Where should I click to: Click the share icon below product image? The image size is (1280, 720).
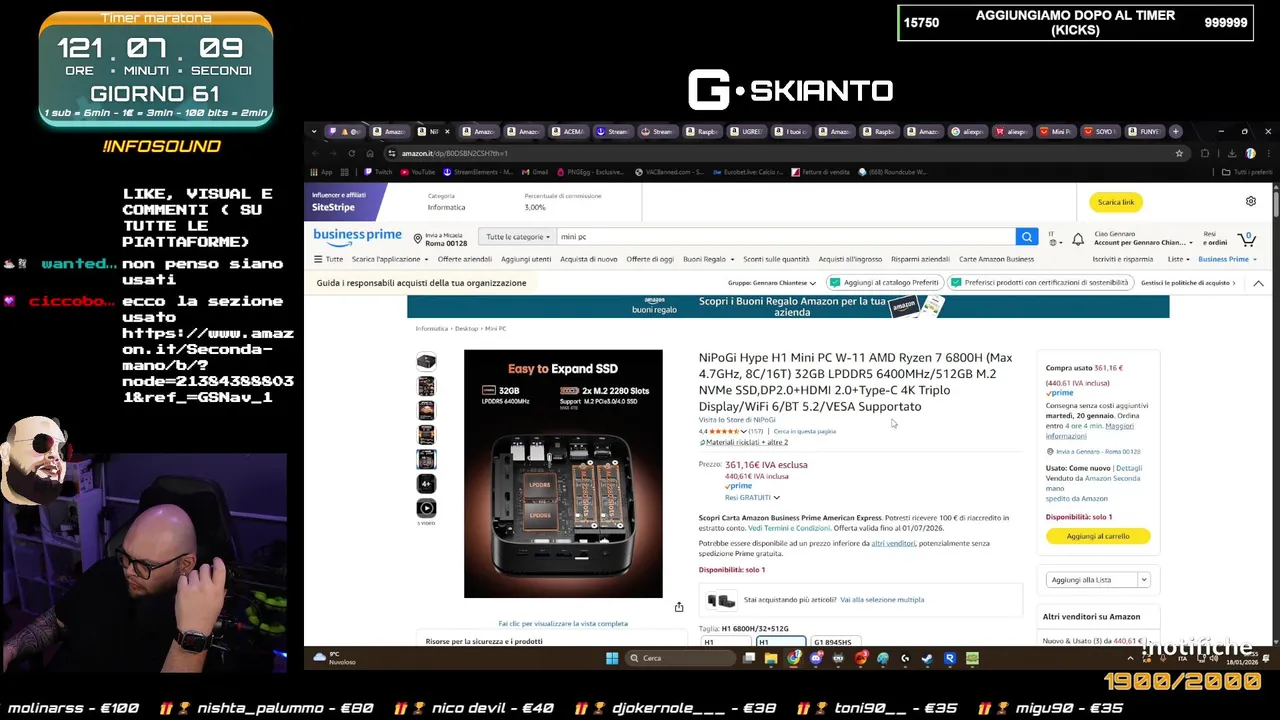pyautogui.click(x=679, y=607)
